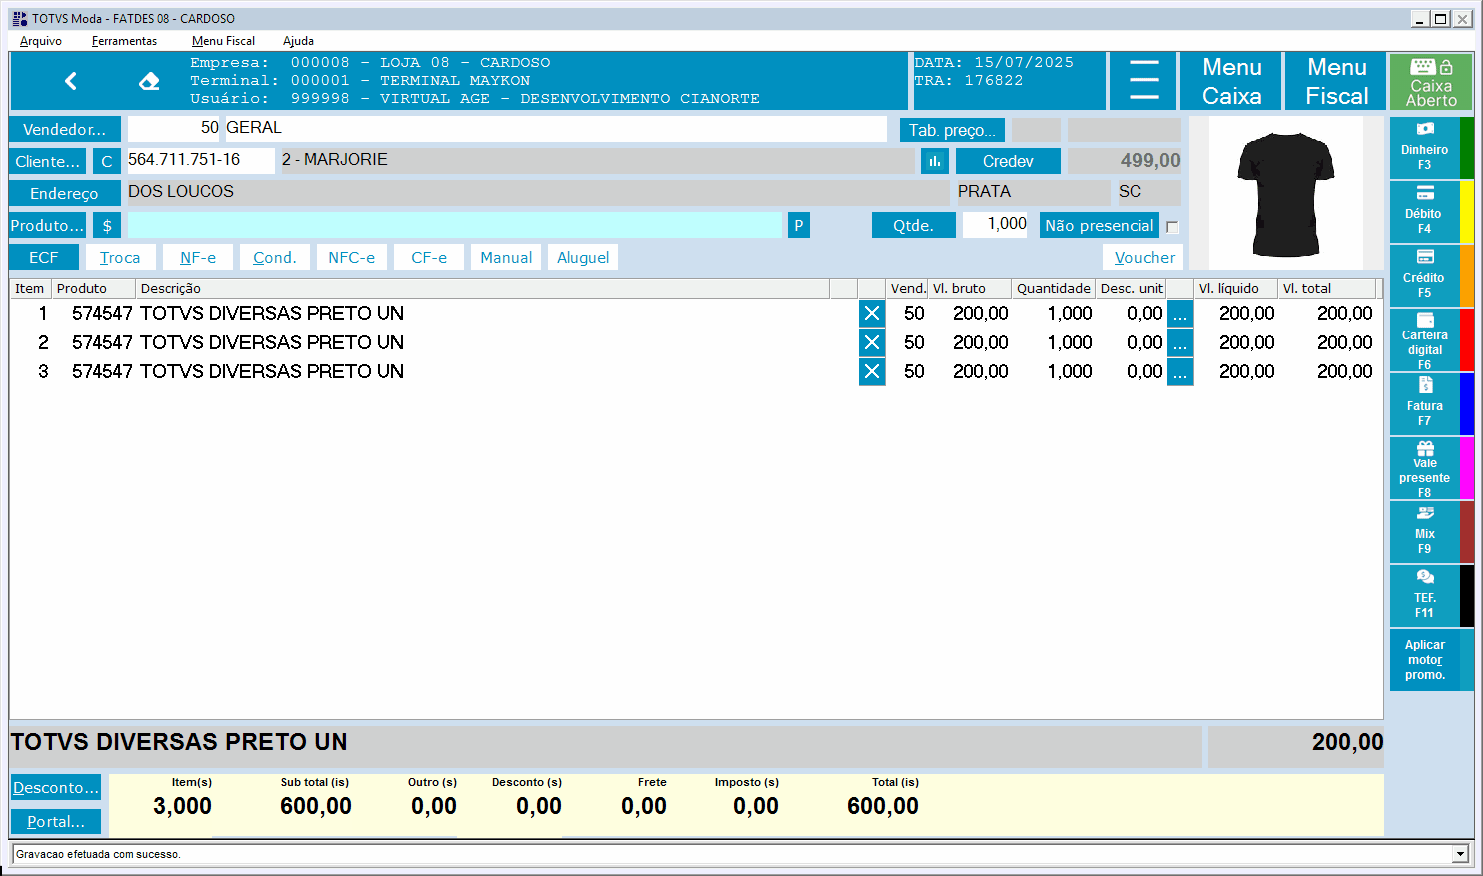Switch to the CF-e tab
The image size is (1483, 876).
coord(429,257)
